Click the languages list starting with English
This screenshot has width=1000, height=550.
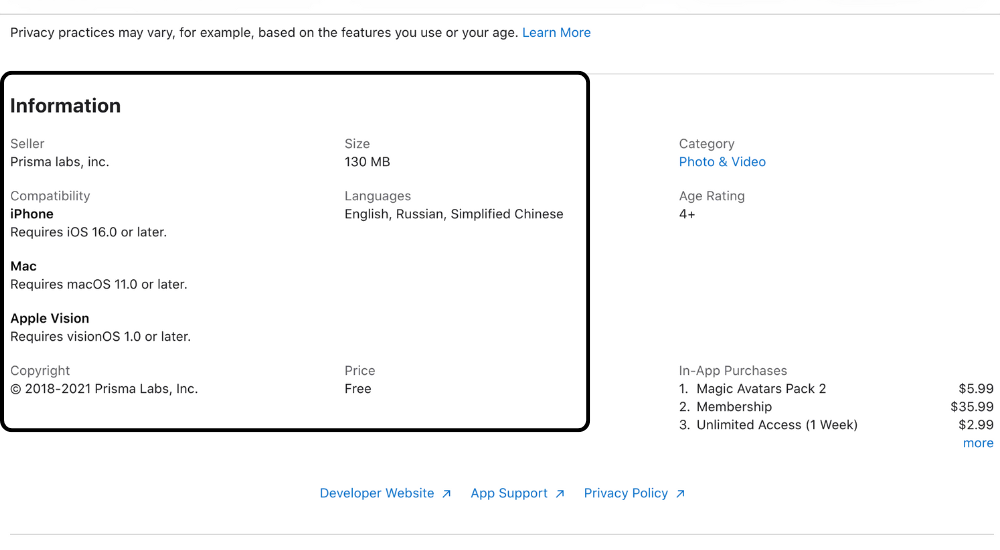454,214
